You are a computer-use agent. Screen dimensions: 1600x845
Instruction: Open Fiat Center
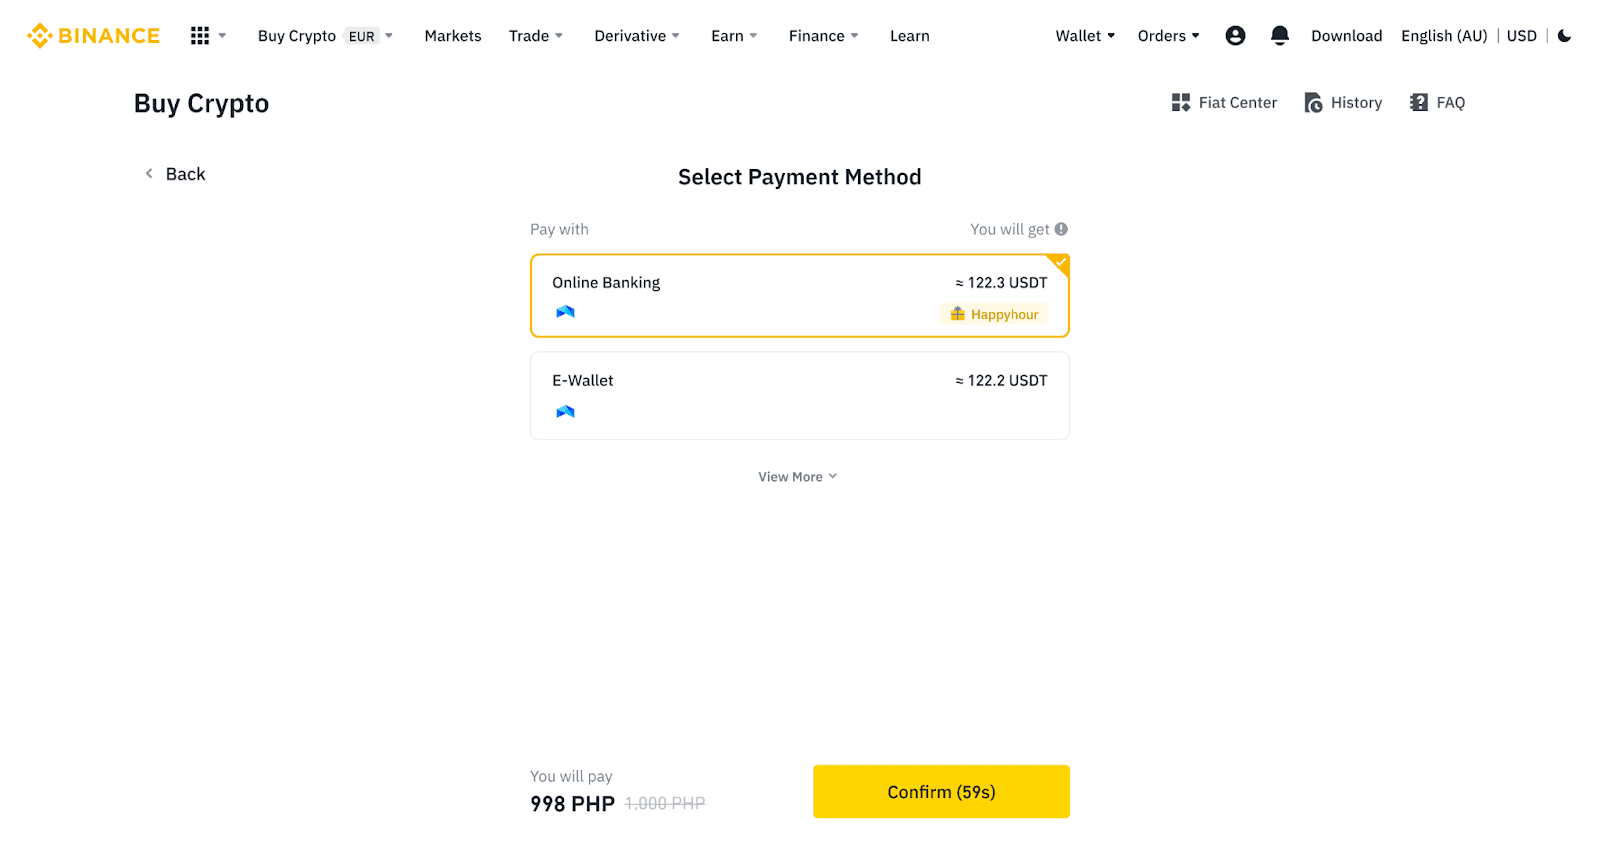pos(1224,103)
